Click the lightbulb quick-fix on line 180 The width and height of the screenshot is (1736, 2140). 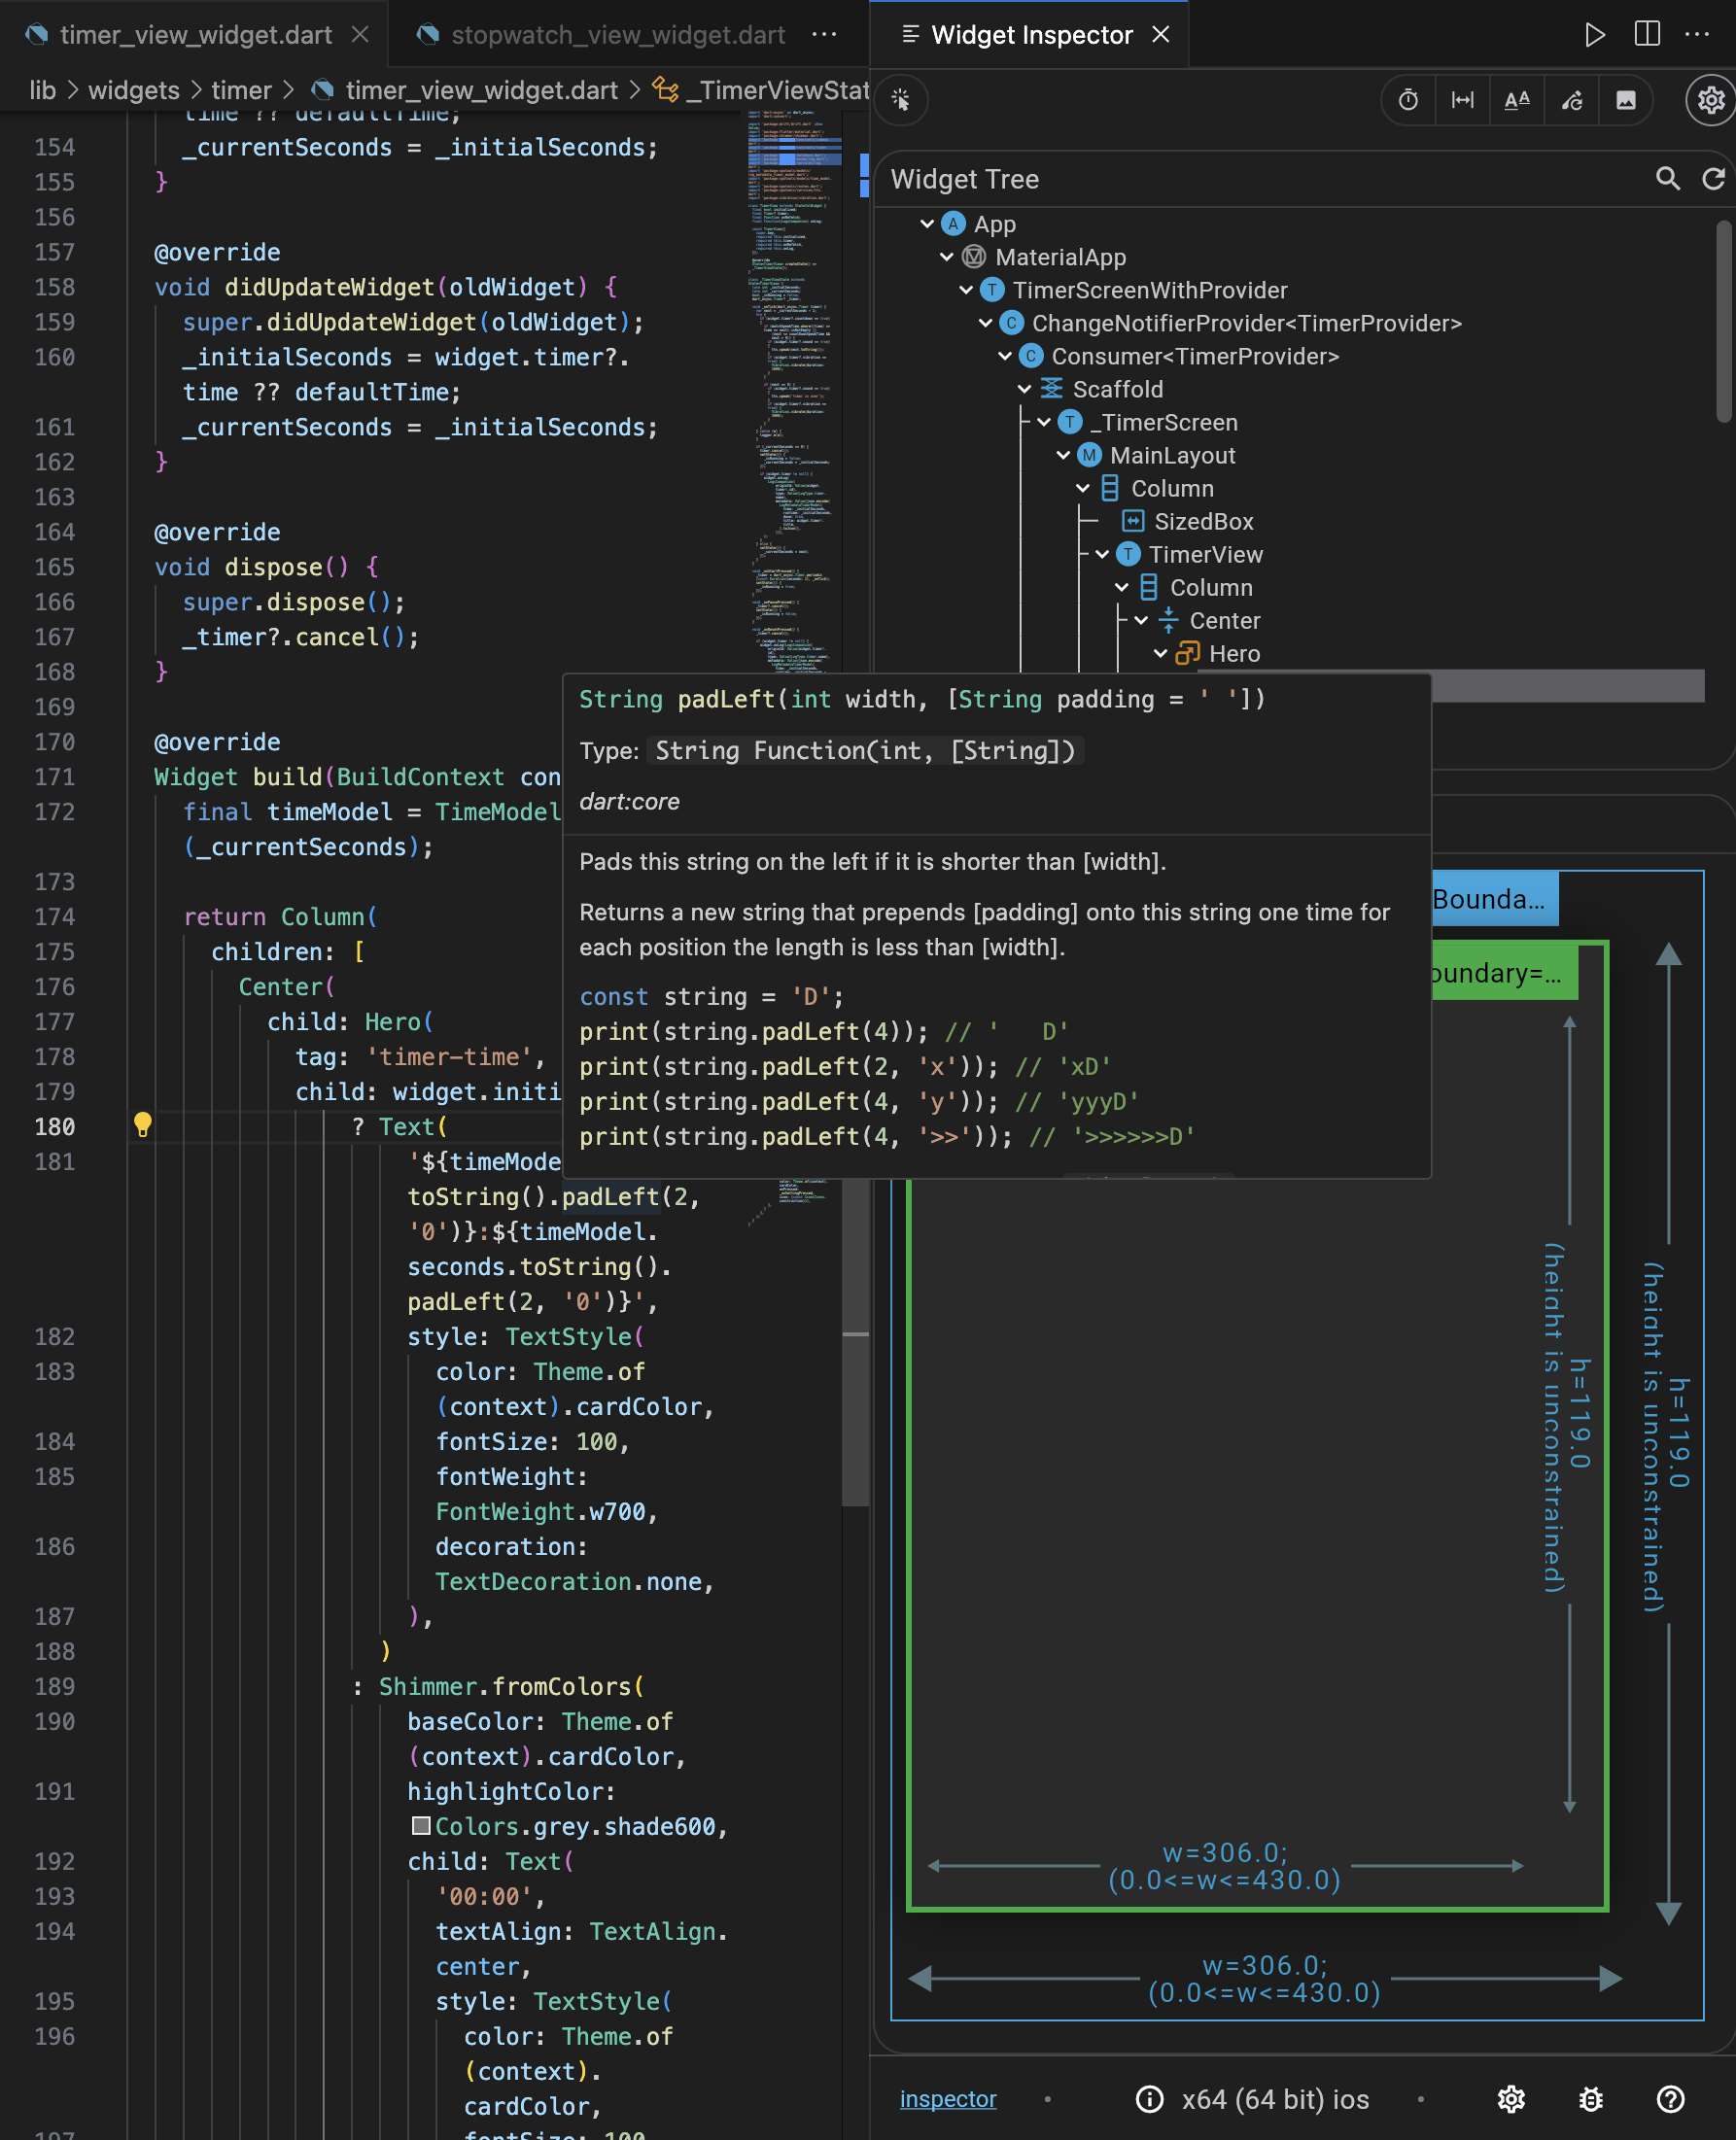point(142,1125)
